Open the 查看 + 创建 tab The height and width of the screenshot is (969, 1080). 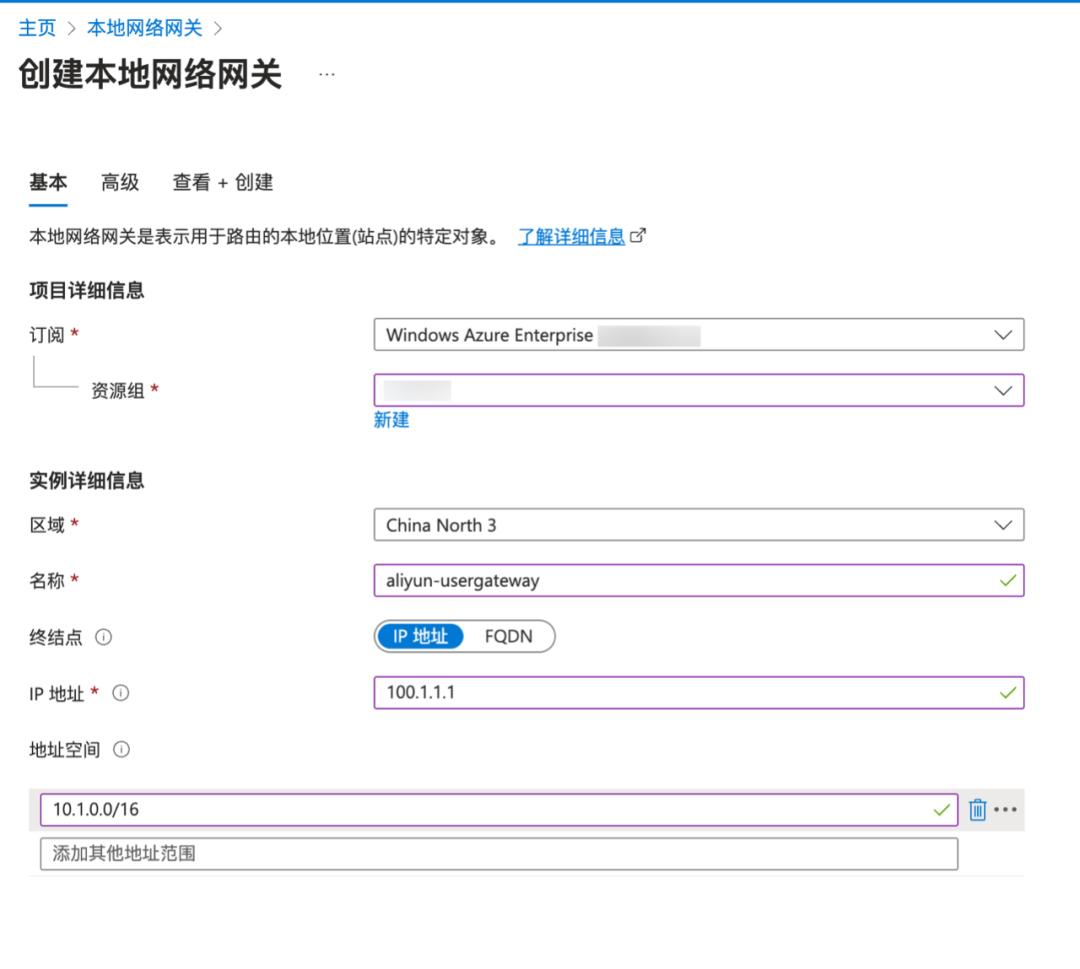pos(220,183)
